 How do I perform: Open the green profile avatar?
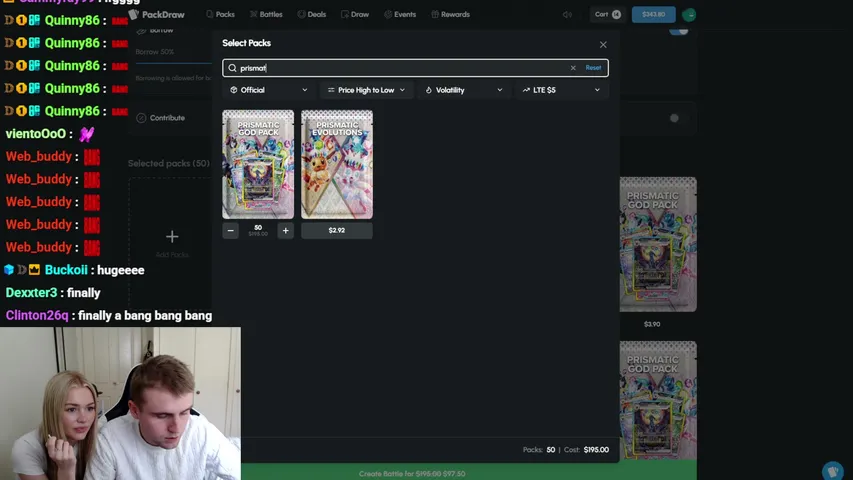click(689, 15)
